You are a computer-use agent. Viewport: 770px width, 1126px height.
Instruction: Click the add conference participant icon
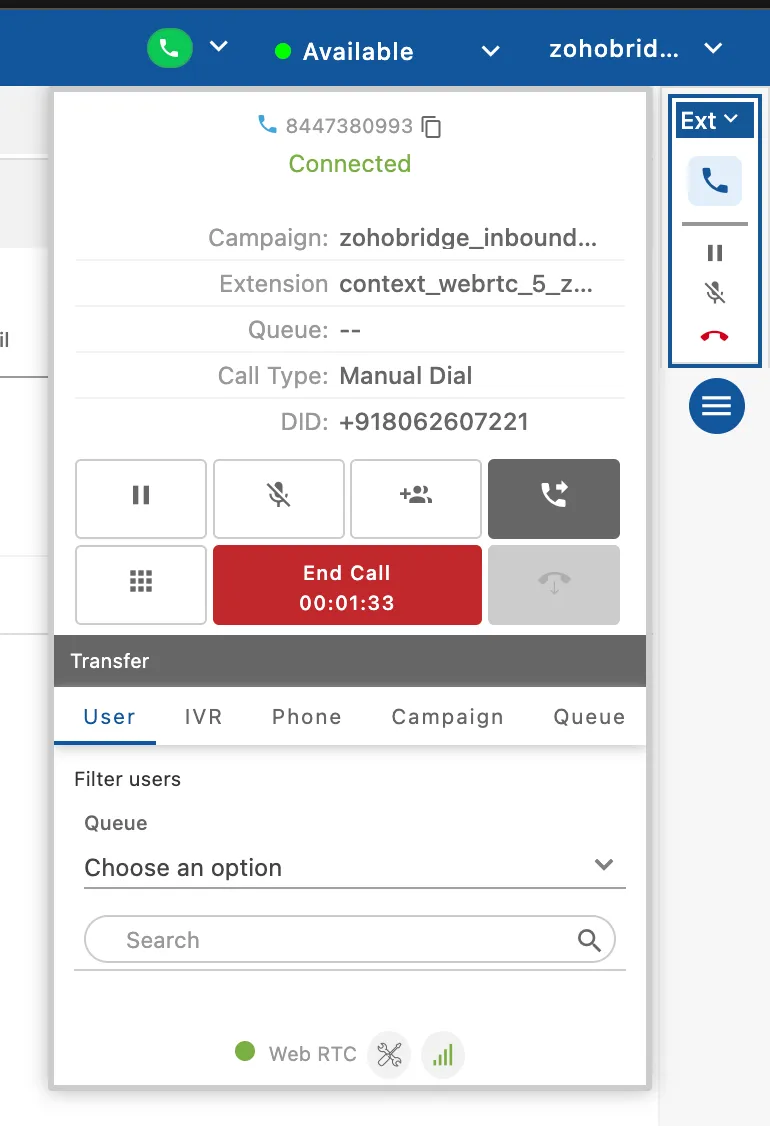point(416,498)
